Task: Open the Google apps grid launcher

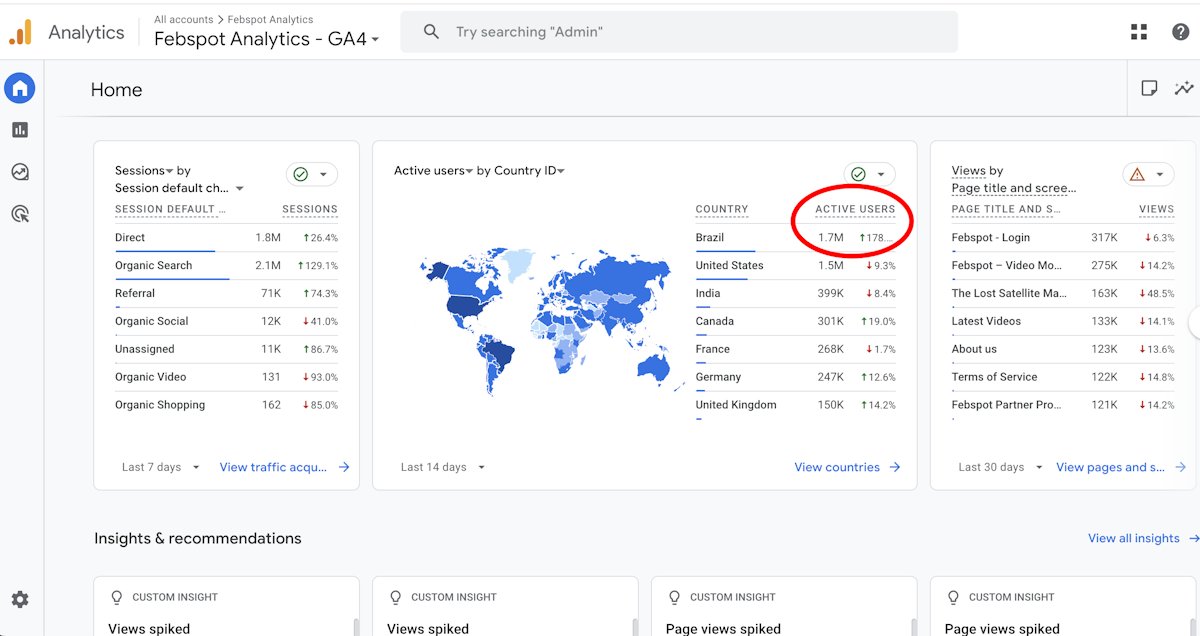Action: 1139,31
